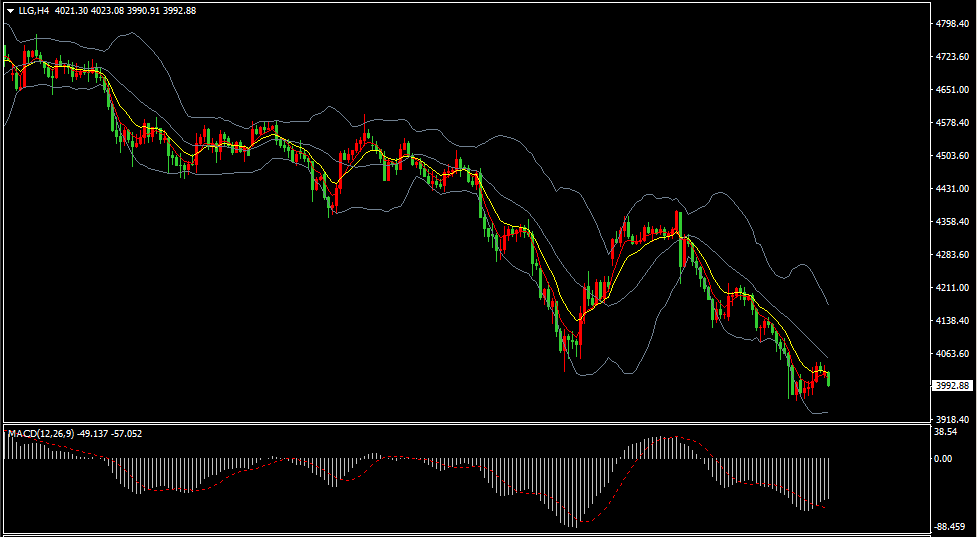Click the 0.00 MACD zero level label

click(944, 458)
